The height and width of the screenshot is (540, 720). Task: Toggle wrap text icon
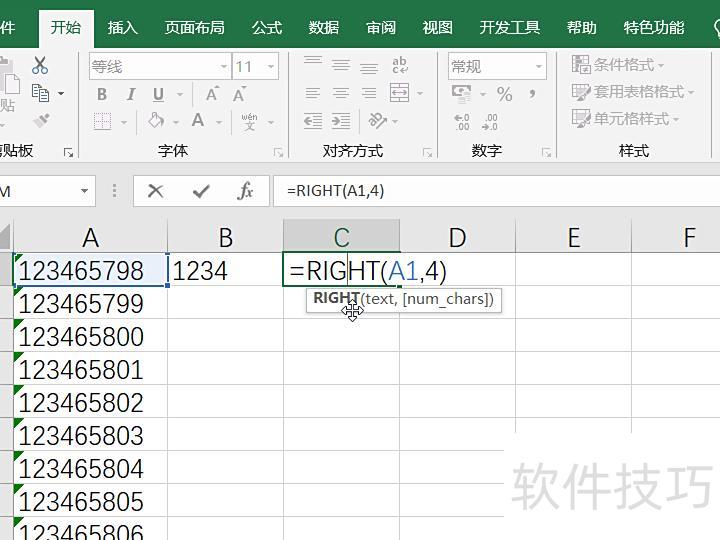[400, 65]
